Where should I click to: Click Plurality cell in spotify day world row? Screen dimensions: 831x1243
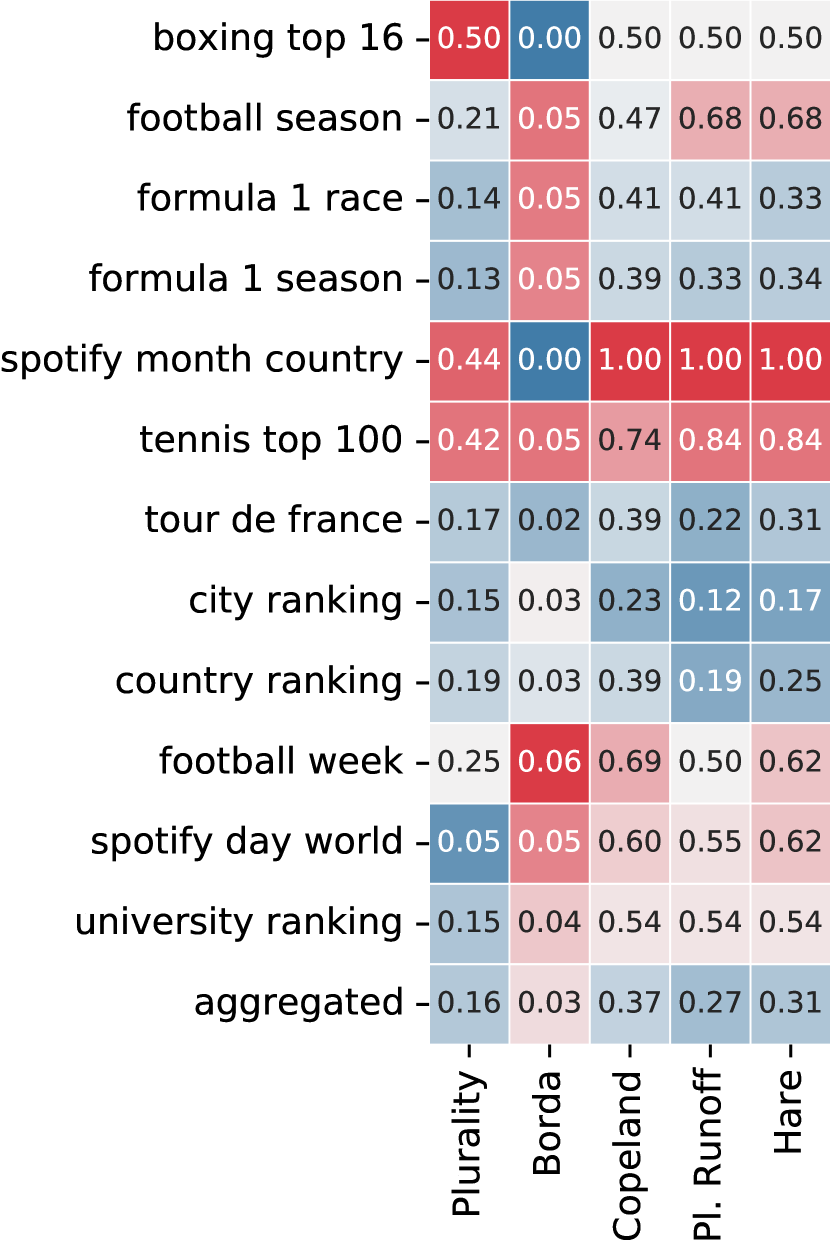pyautogui.click(x=469, y=842)
